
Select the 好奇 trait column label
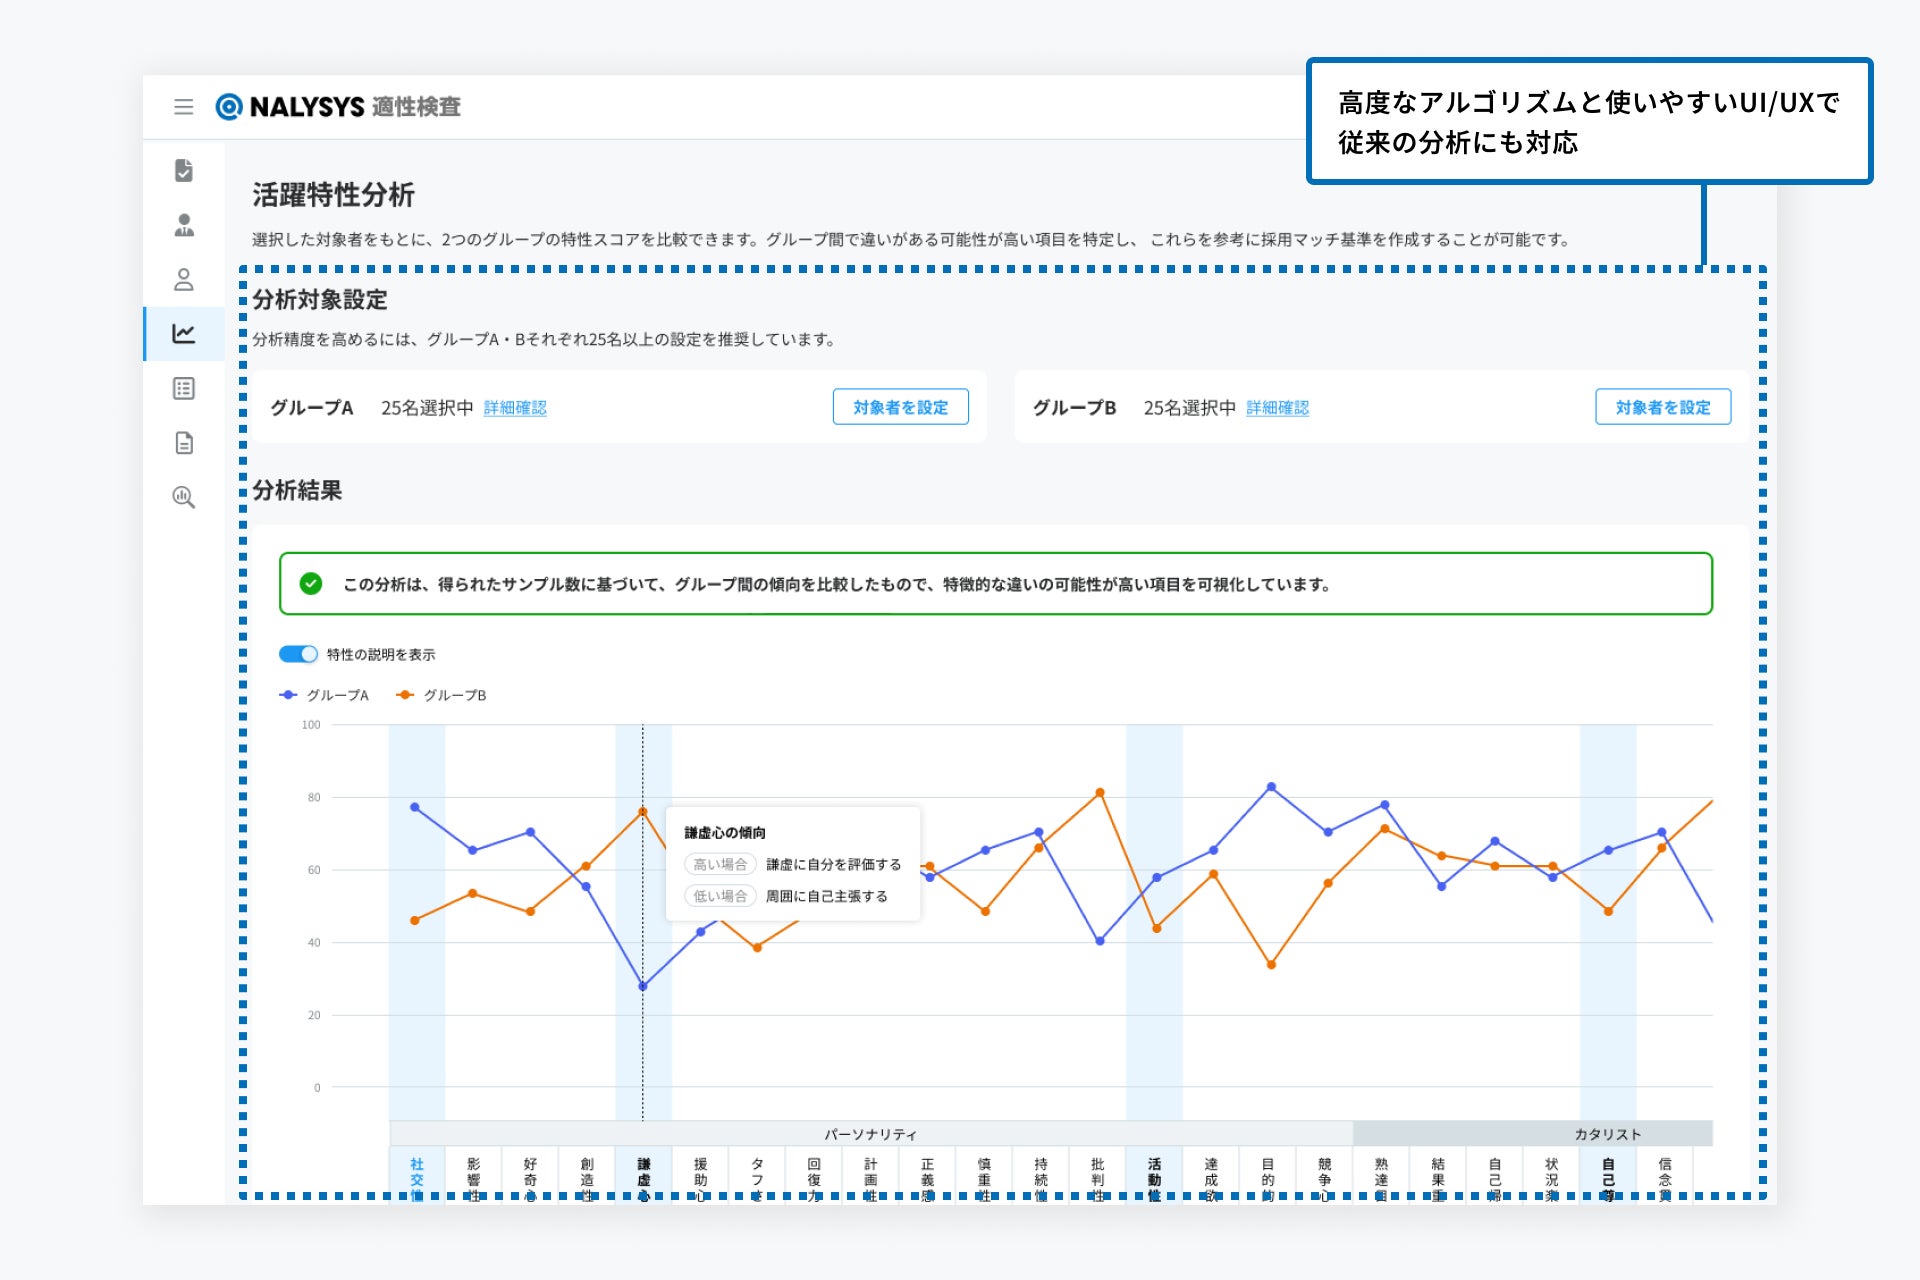tap(530, 1178)
